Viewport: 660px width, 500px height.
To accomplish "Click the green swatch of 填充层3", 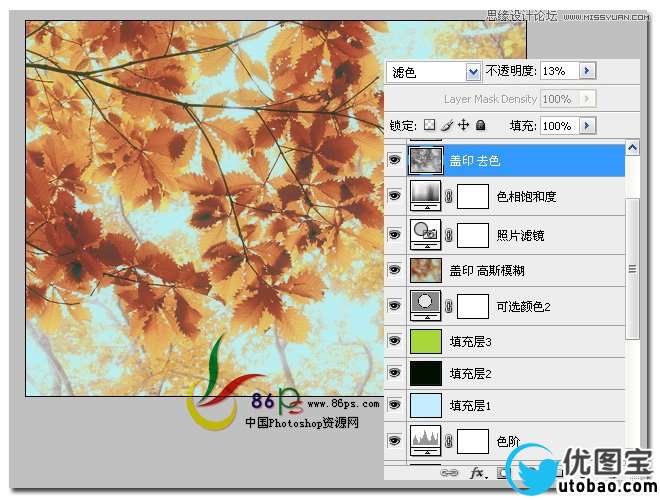I will [x=426, y=341].
